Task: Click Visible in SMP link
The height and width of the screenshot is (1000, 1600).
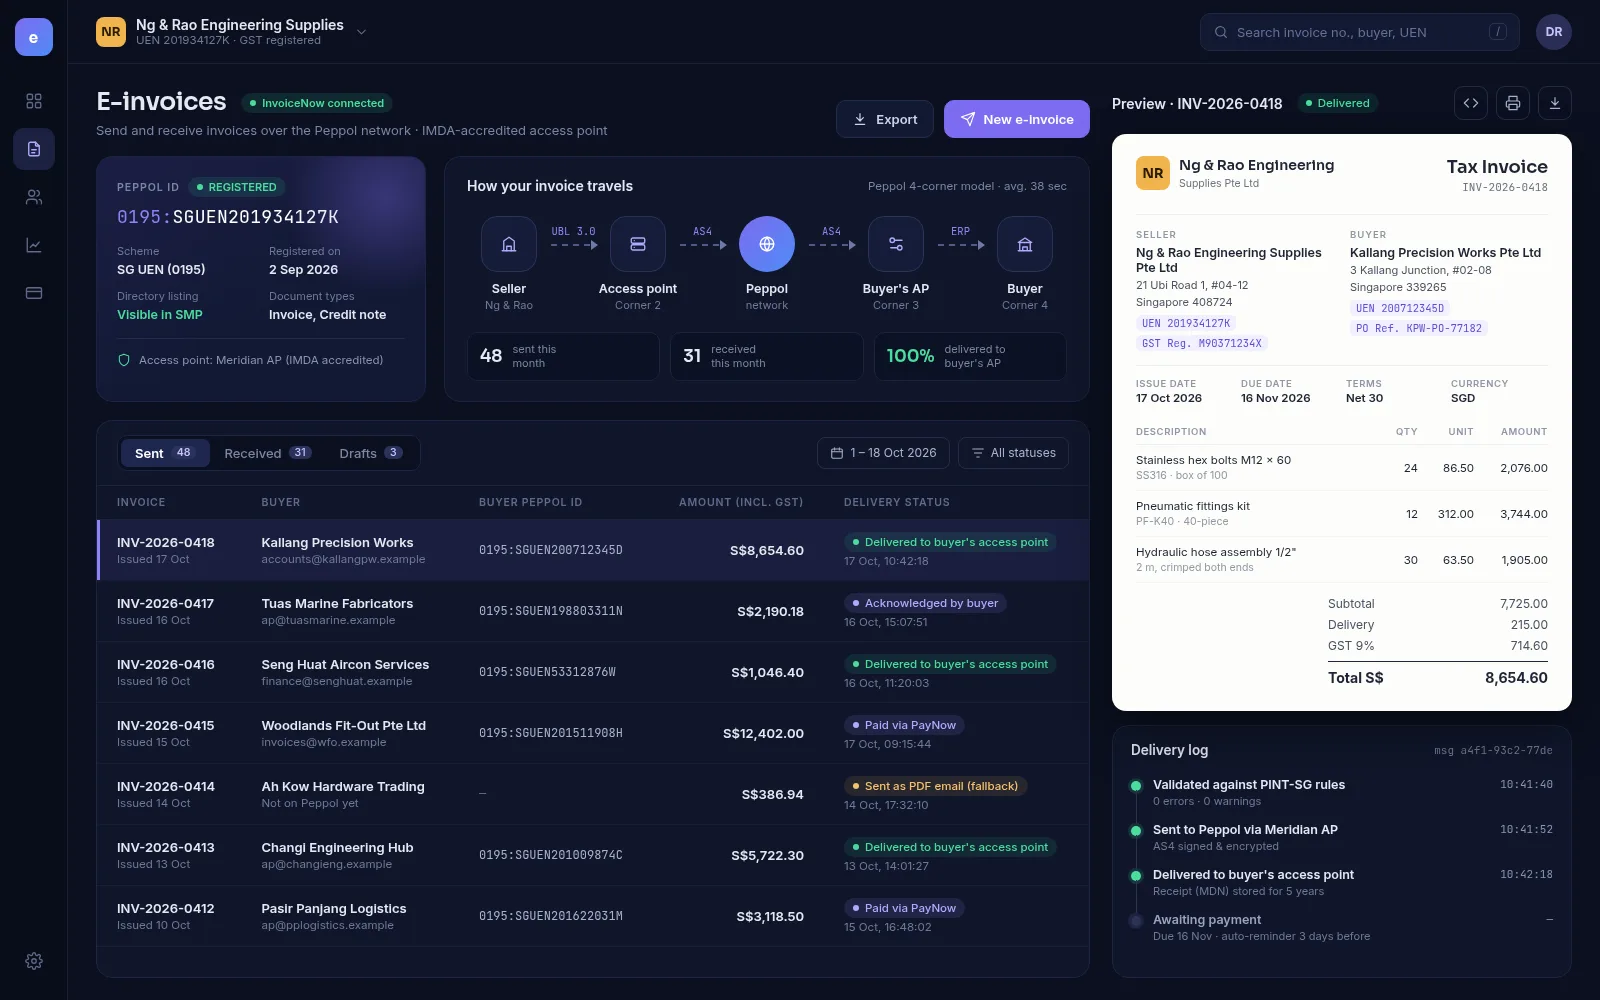Action: (160, 315)
